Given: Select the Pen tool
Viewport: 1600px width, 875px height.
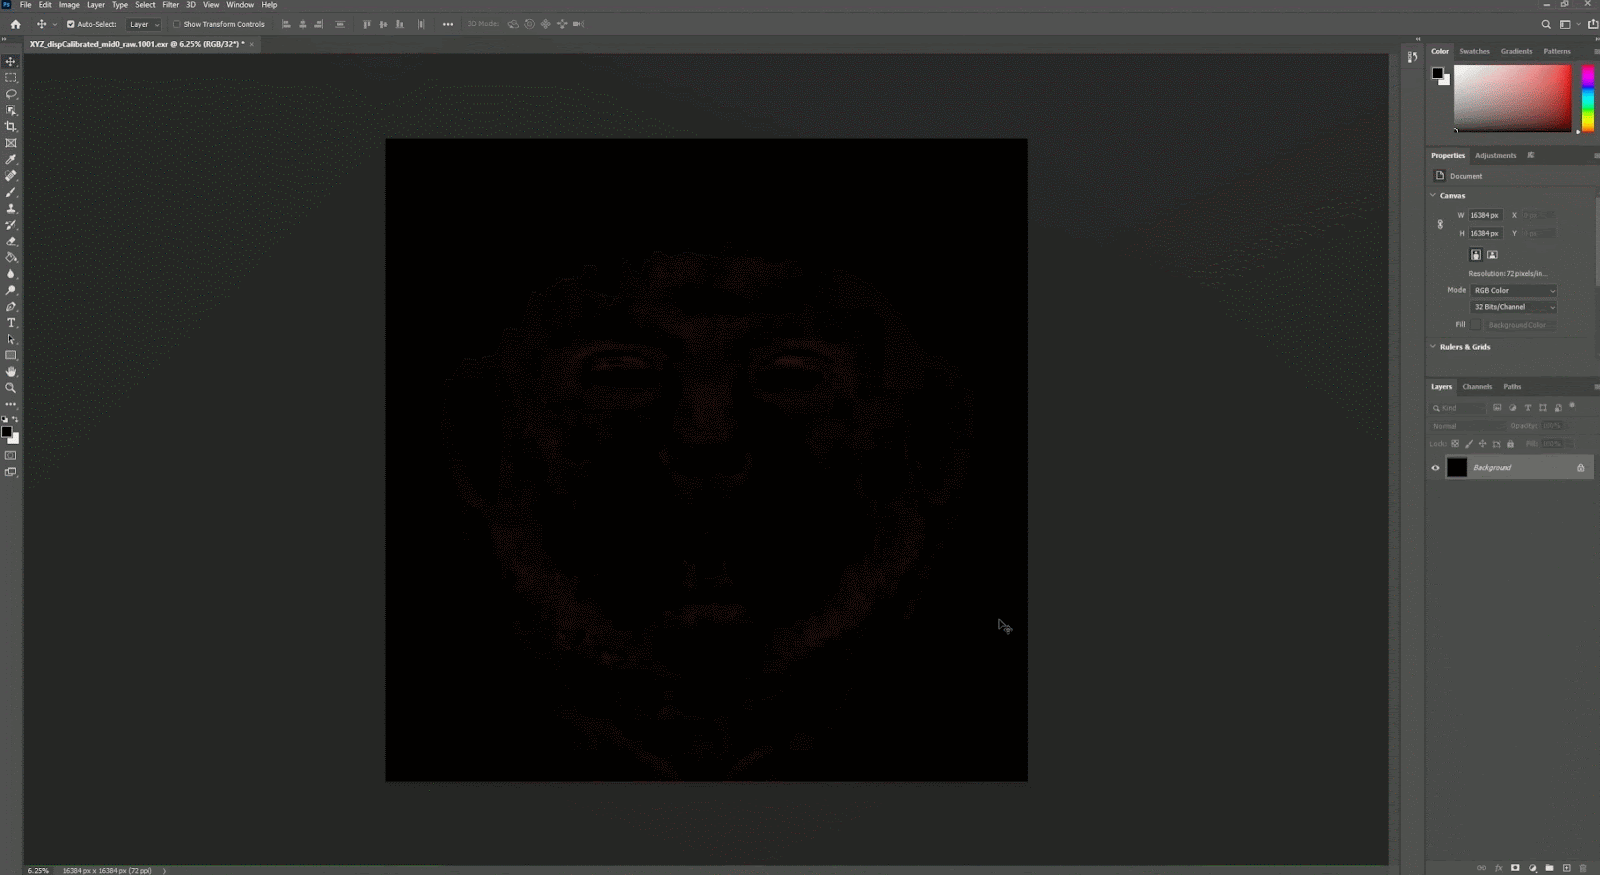Looking at the screenshot, I should pos(11,306).
